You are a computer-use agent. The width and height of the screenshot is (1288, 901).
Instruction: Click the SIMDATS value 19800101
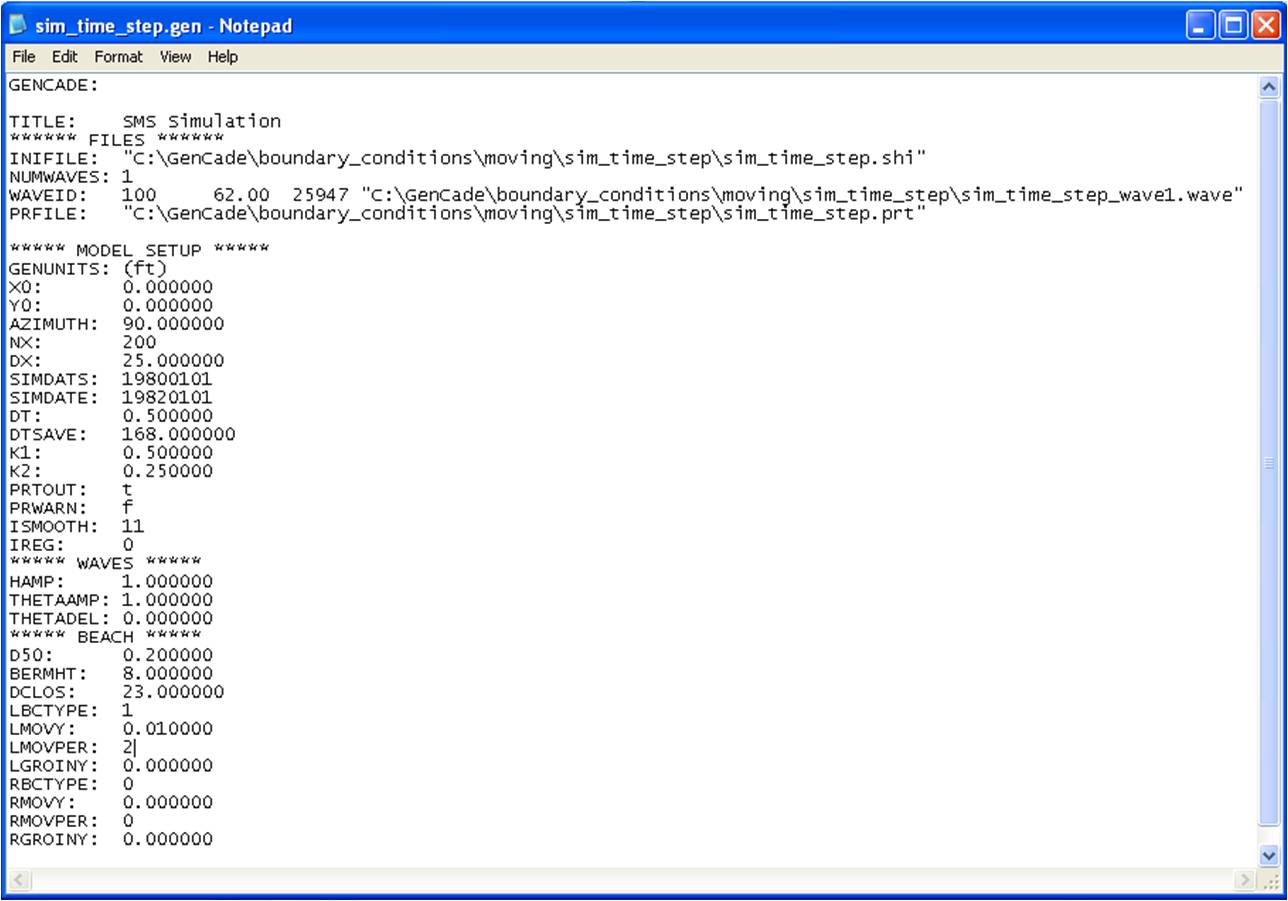pyautogui.click(x=167, y=379)
